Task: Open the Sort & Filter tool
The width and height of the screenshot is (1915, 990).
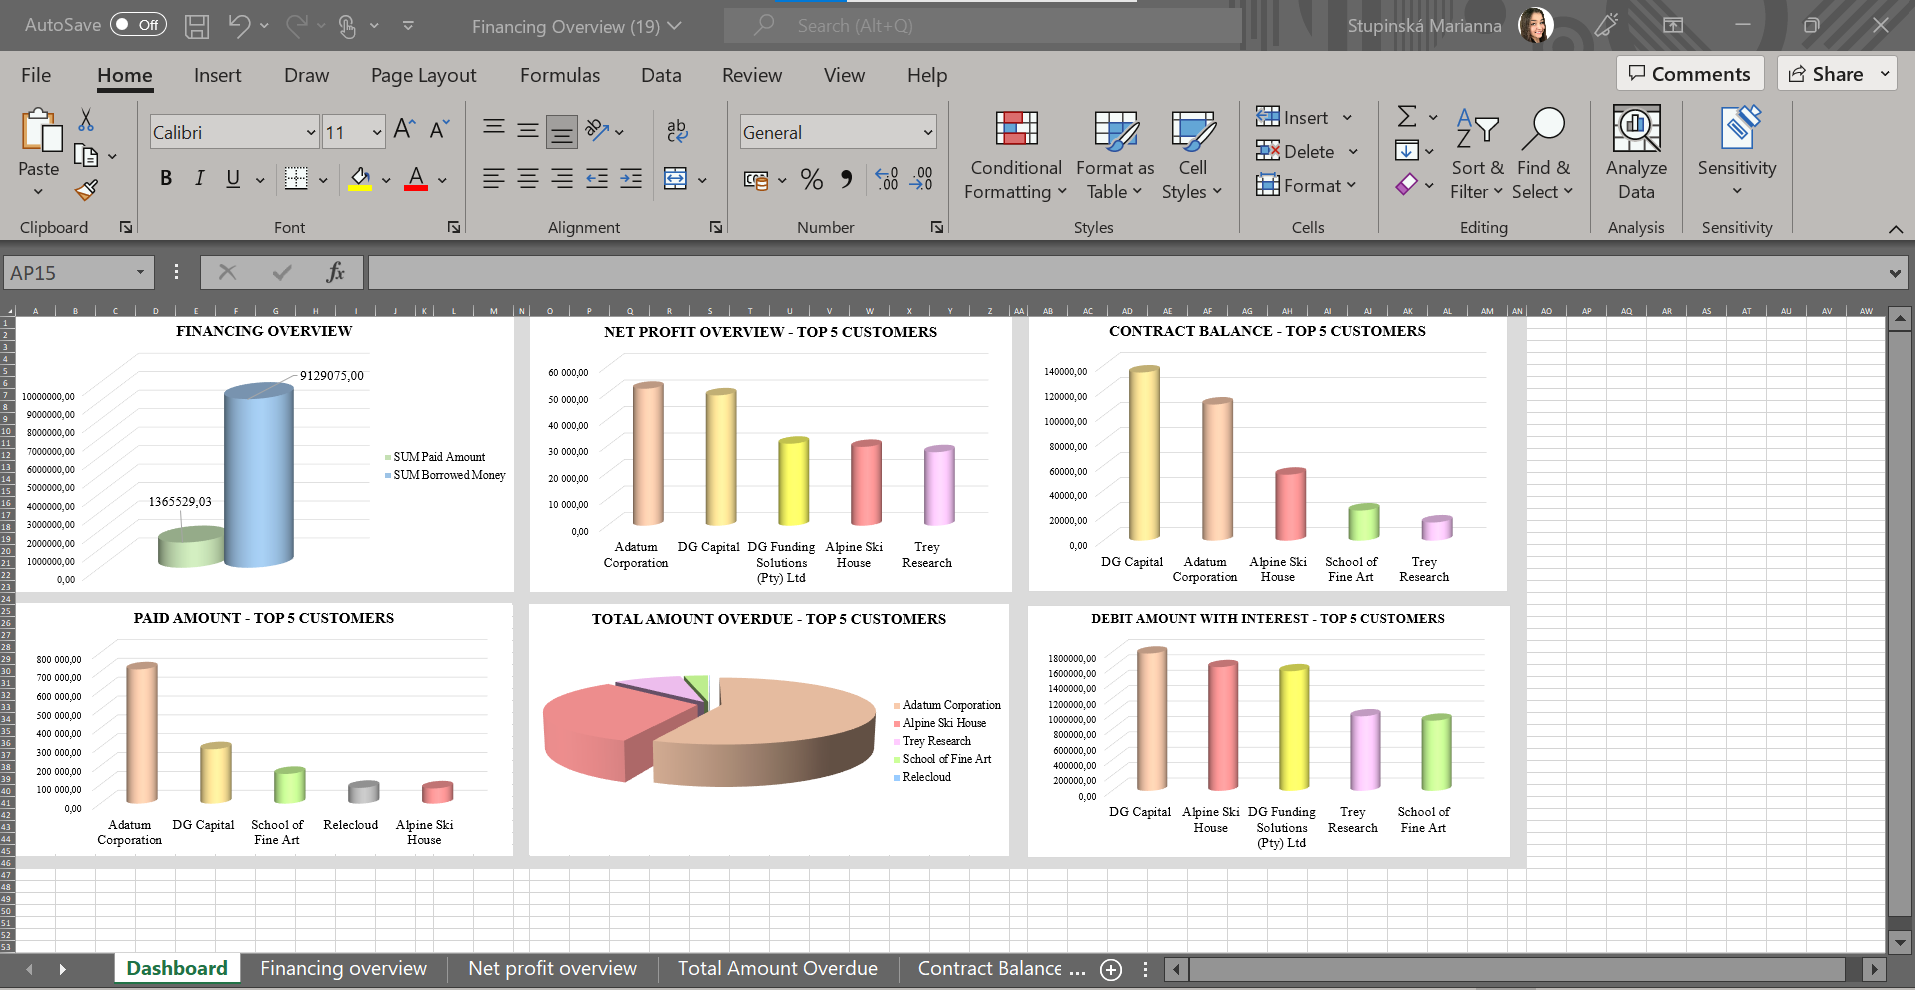Action: 1477,152
